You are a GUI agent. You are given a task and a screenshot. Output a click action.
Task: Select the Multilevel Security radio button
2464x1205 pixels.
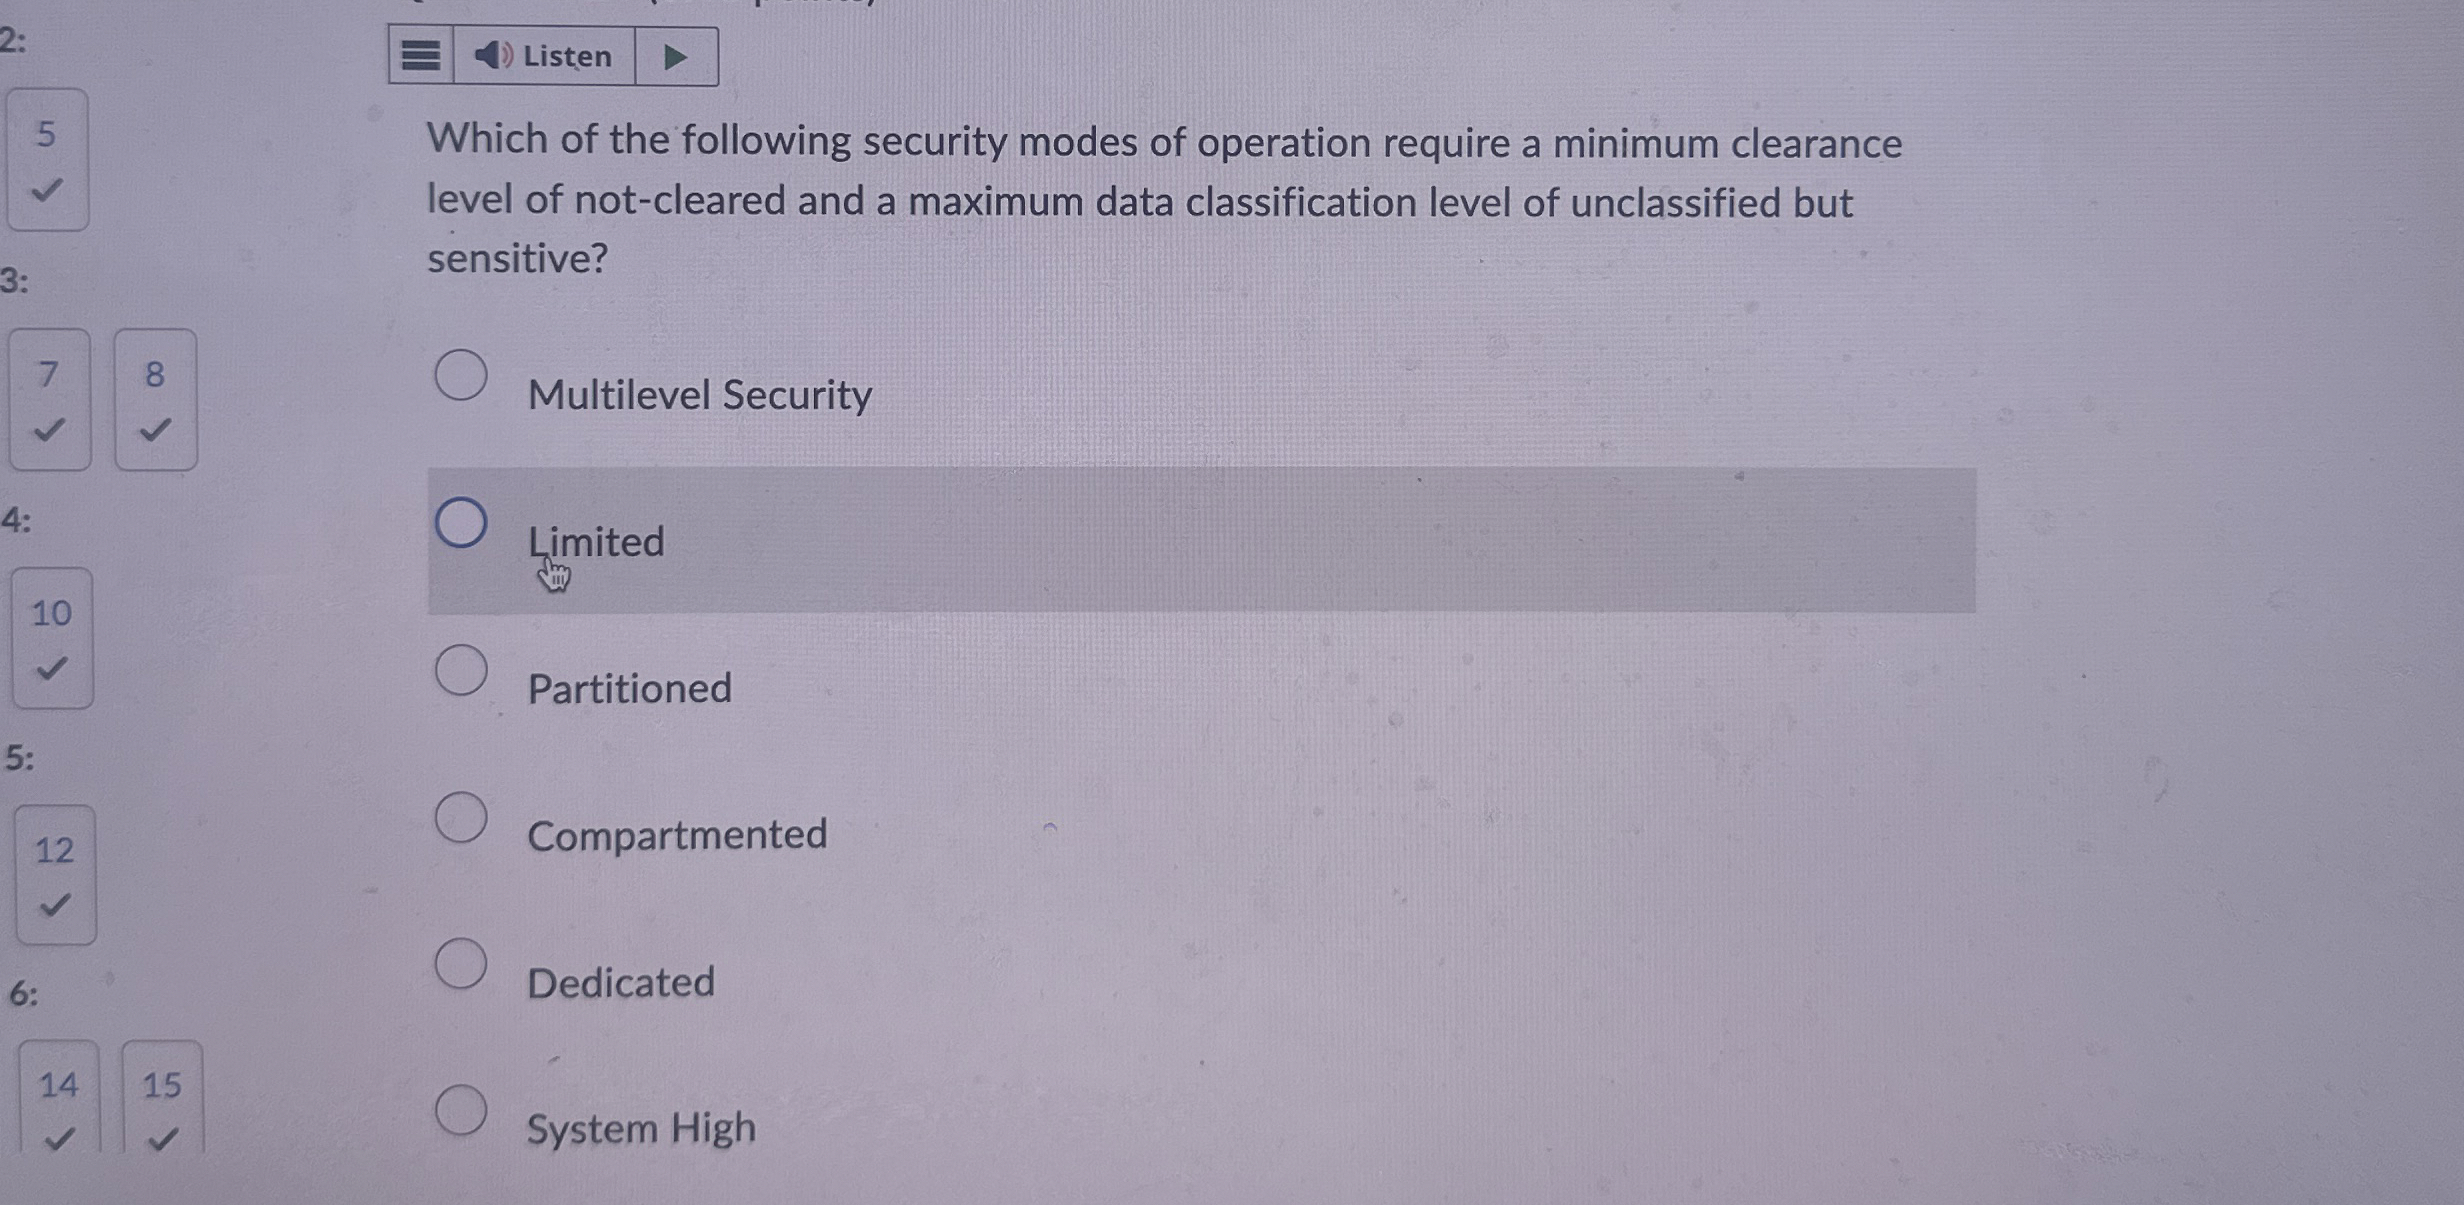click(463, 374)
